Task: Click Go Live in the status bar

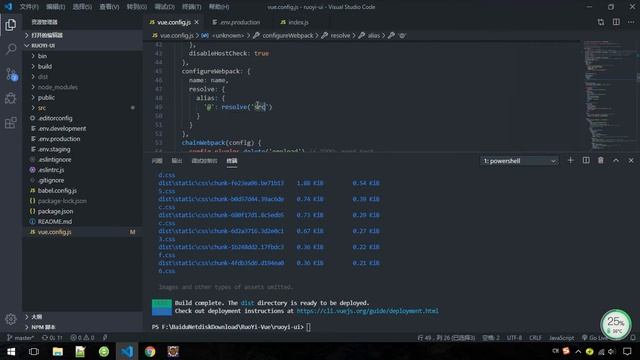Action: pyautogui.click(x=595, y=338)
